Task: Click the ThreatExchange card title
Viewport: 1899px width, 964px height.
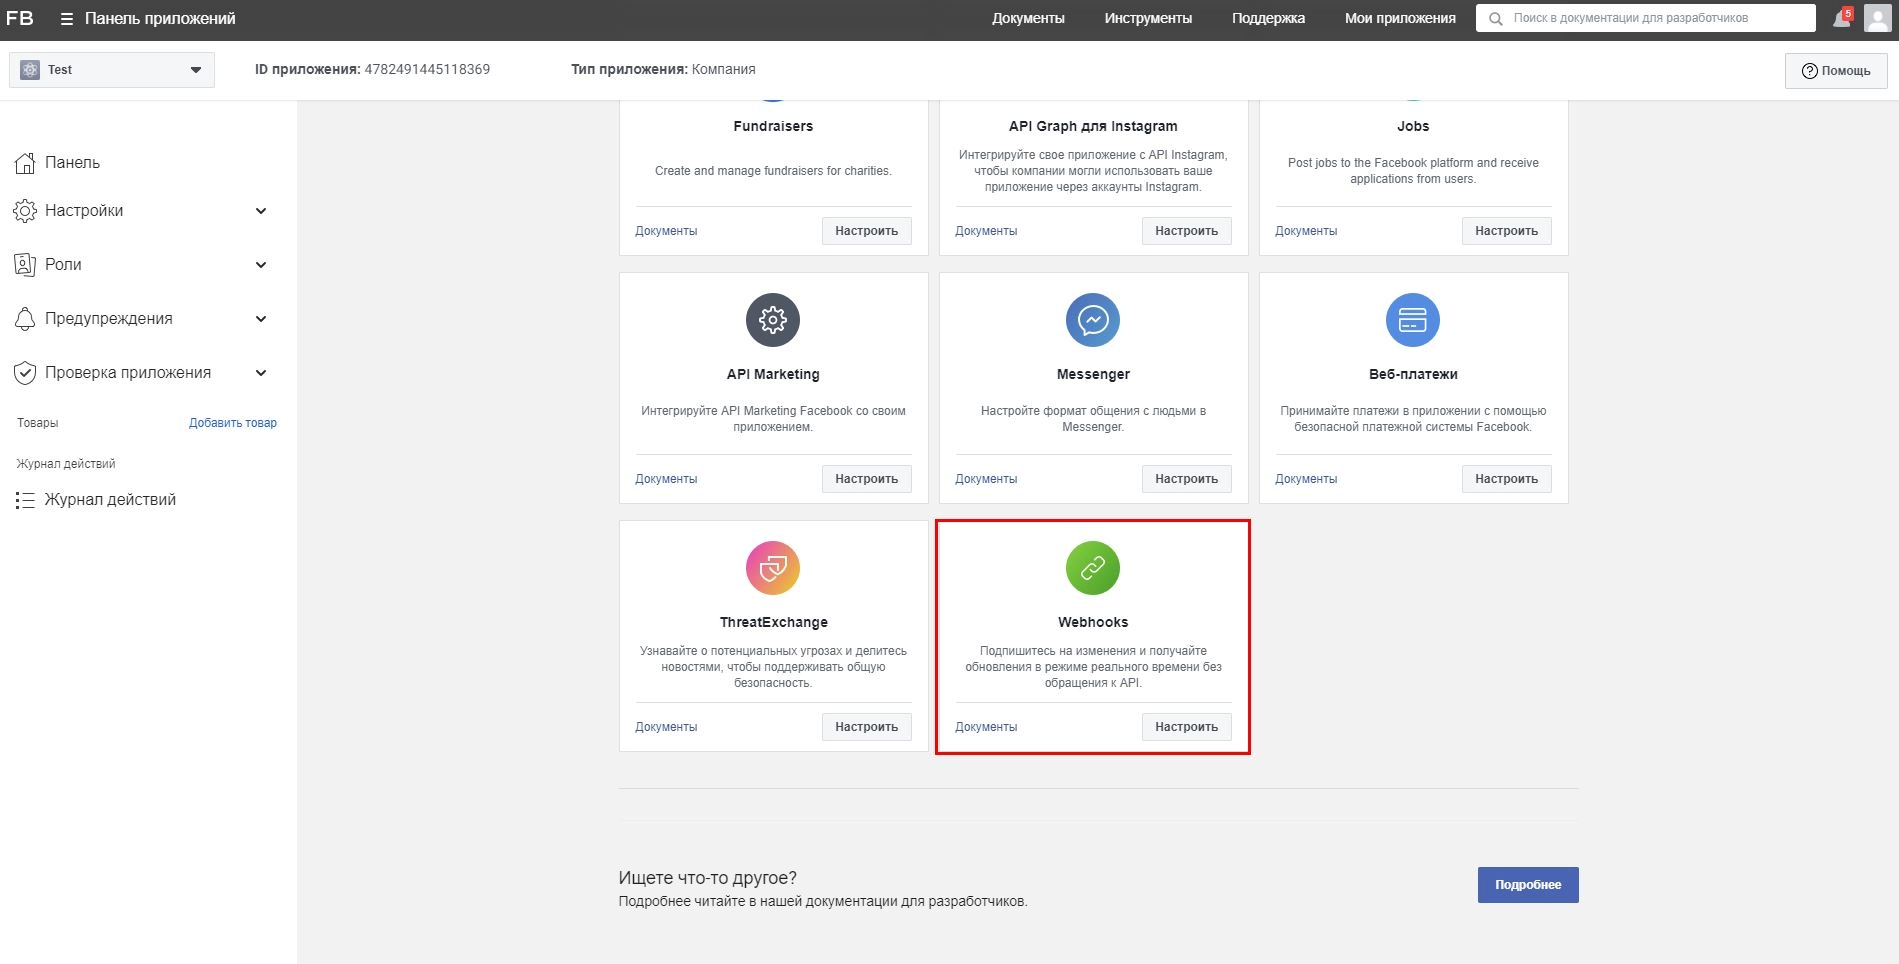Action: (774, 622)
